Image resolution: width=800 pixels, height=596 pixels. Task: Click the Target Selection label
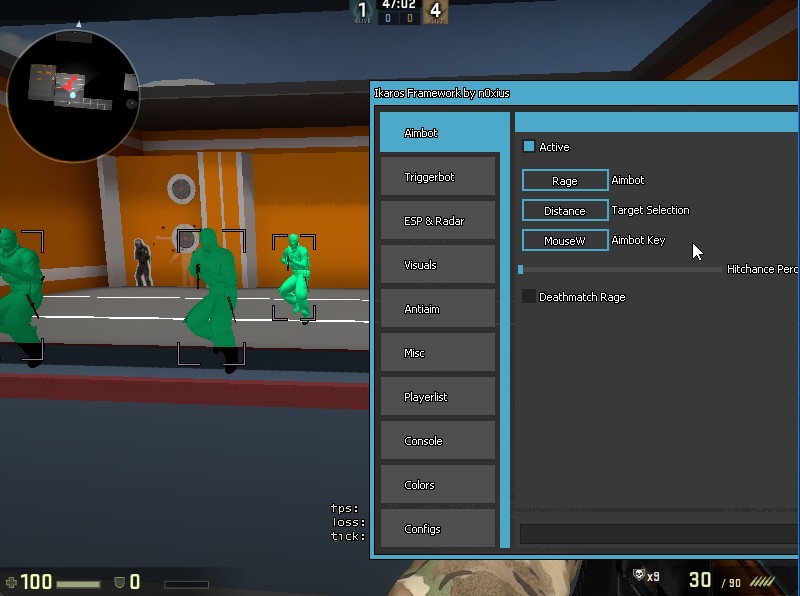[x=651, y=210]
